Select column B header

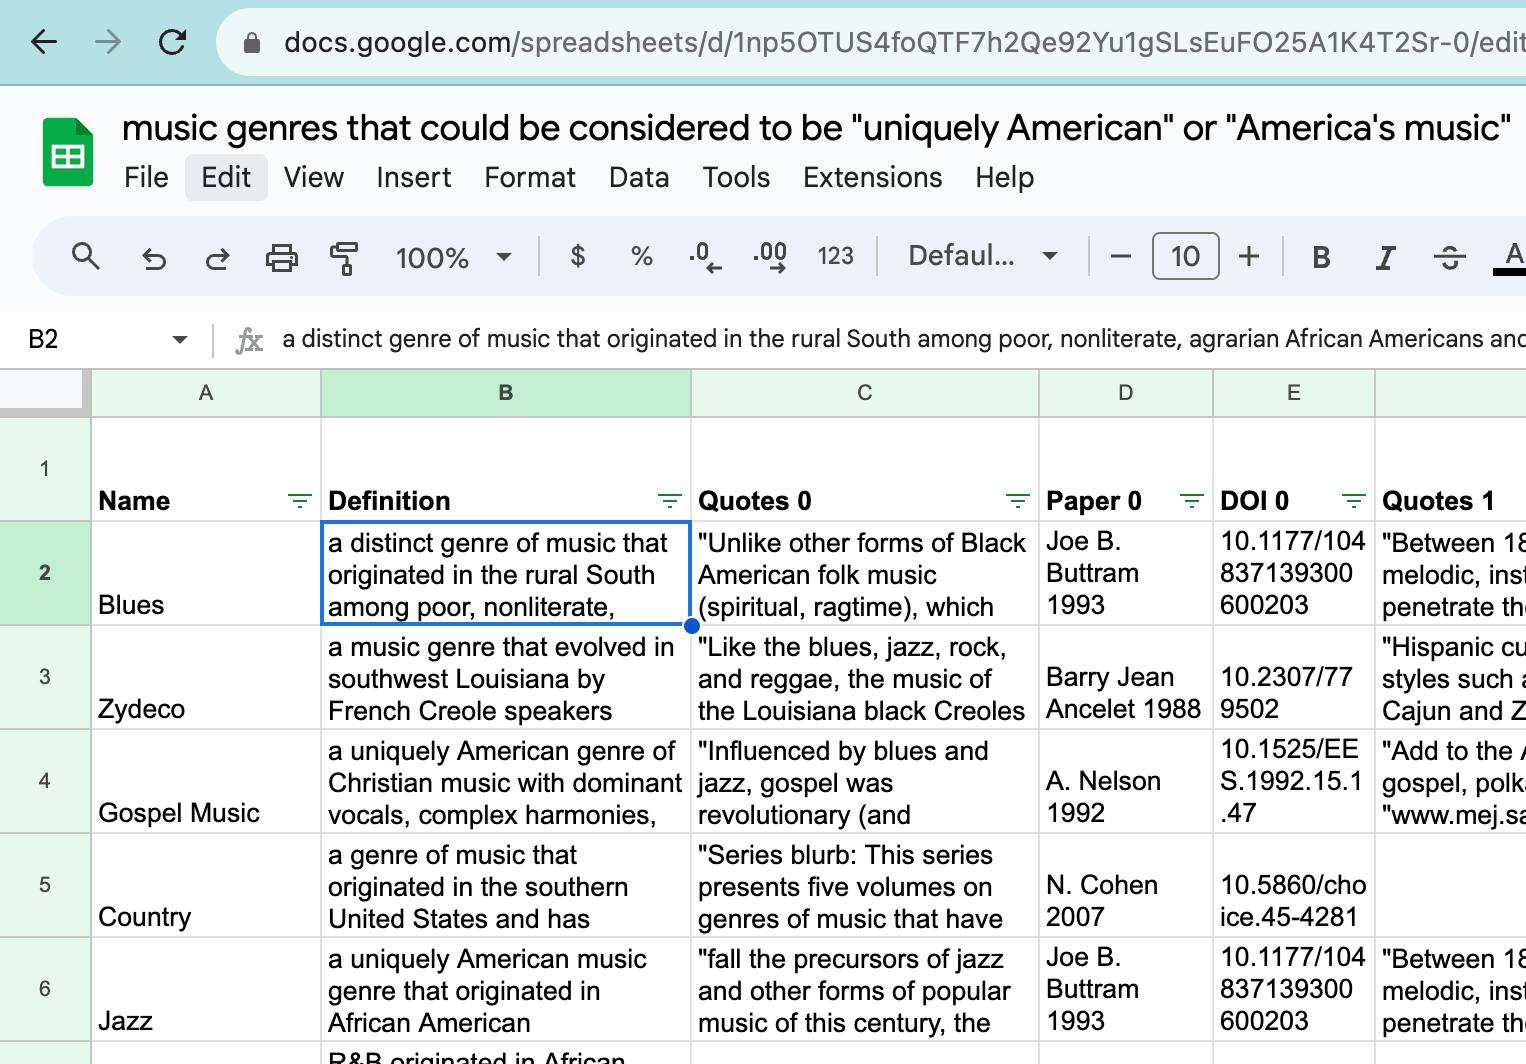pyautogui.click(x=506, y=393)
